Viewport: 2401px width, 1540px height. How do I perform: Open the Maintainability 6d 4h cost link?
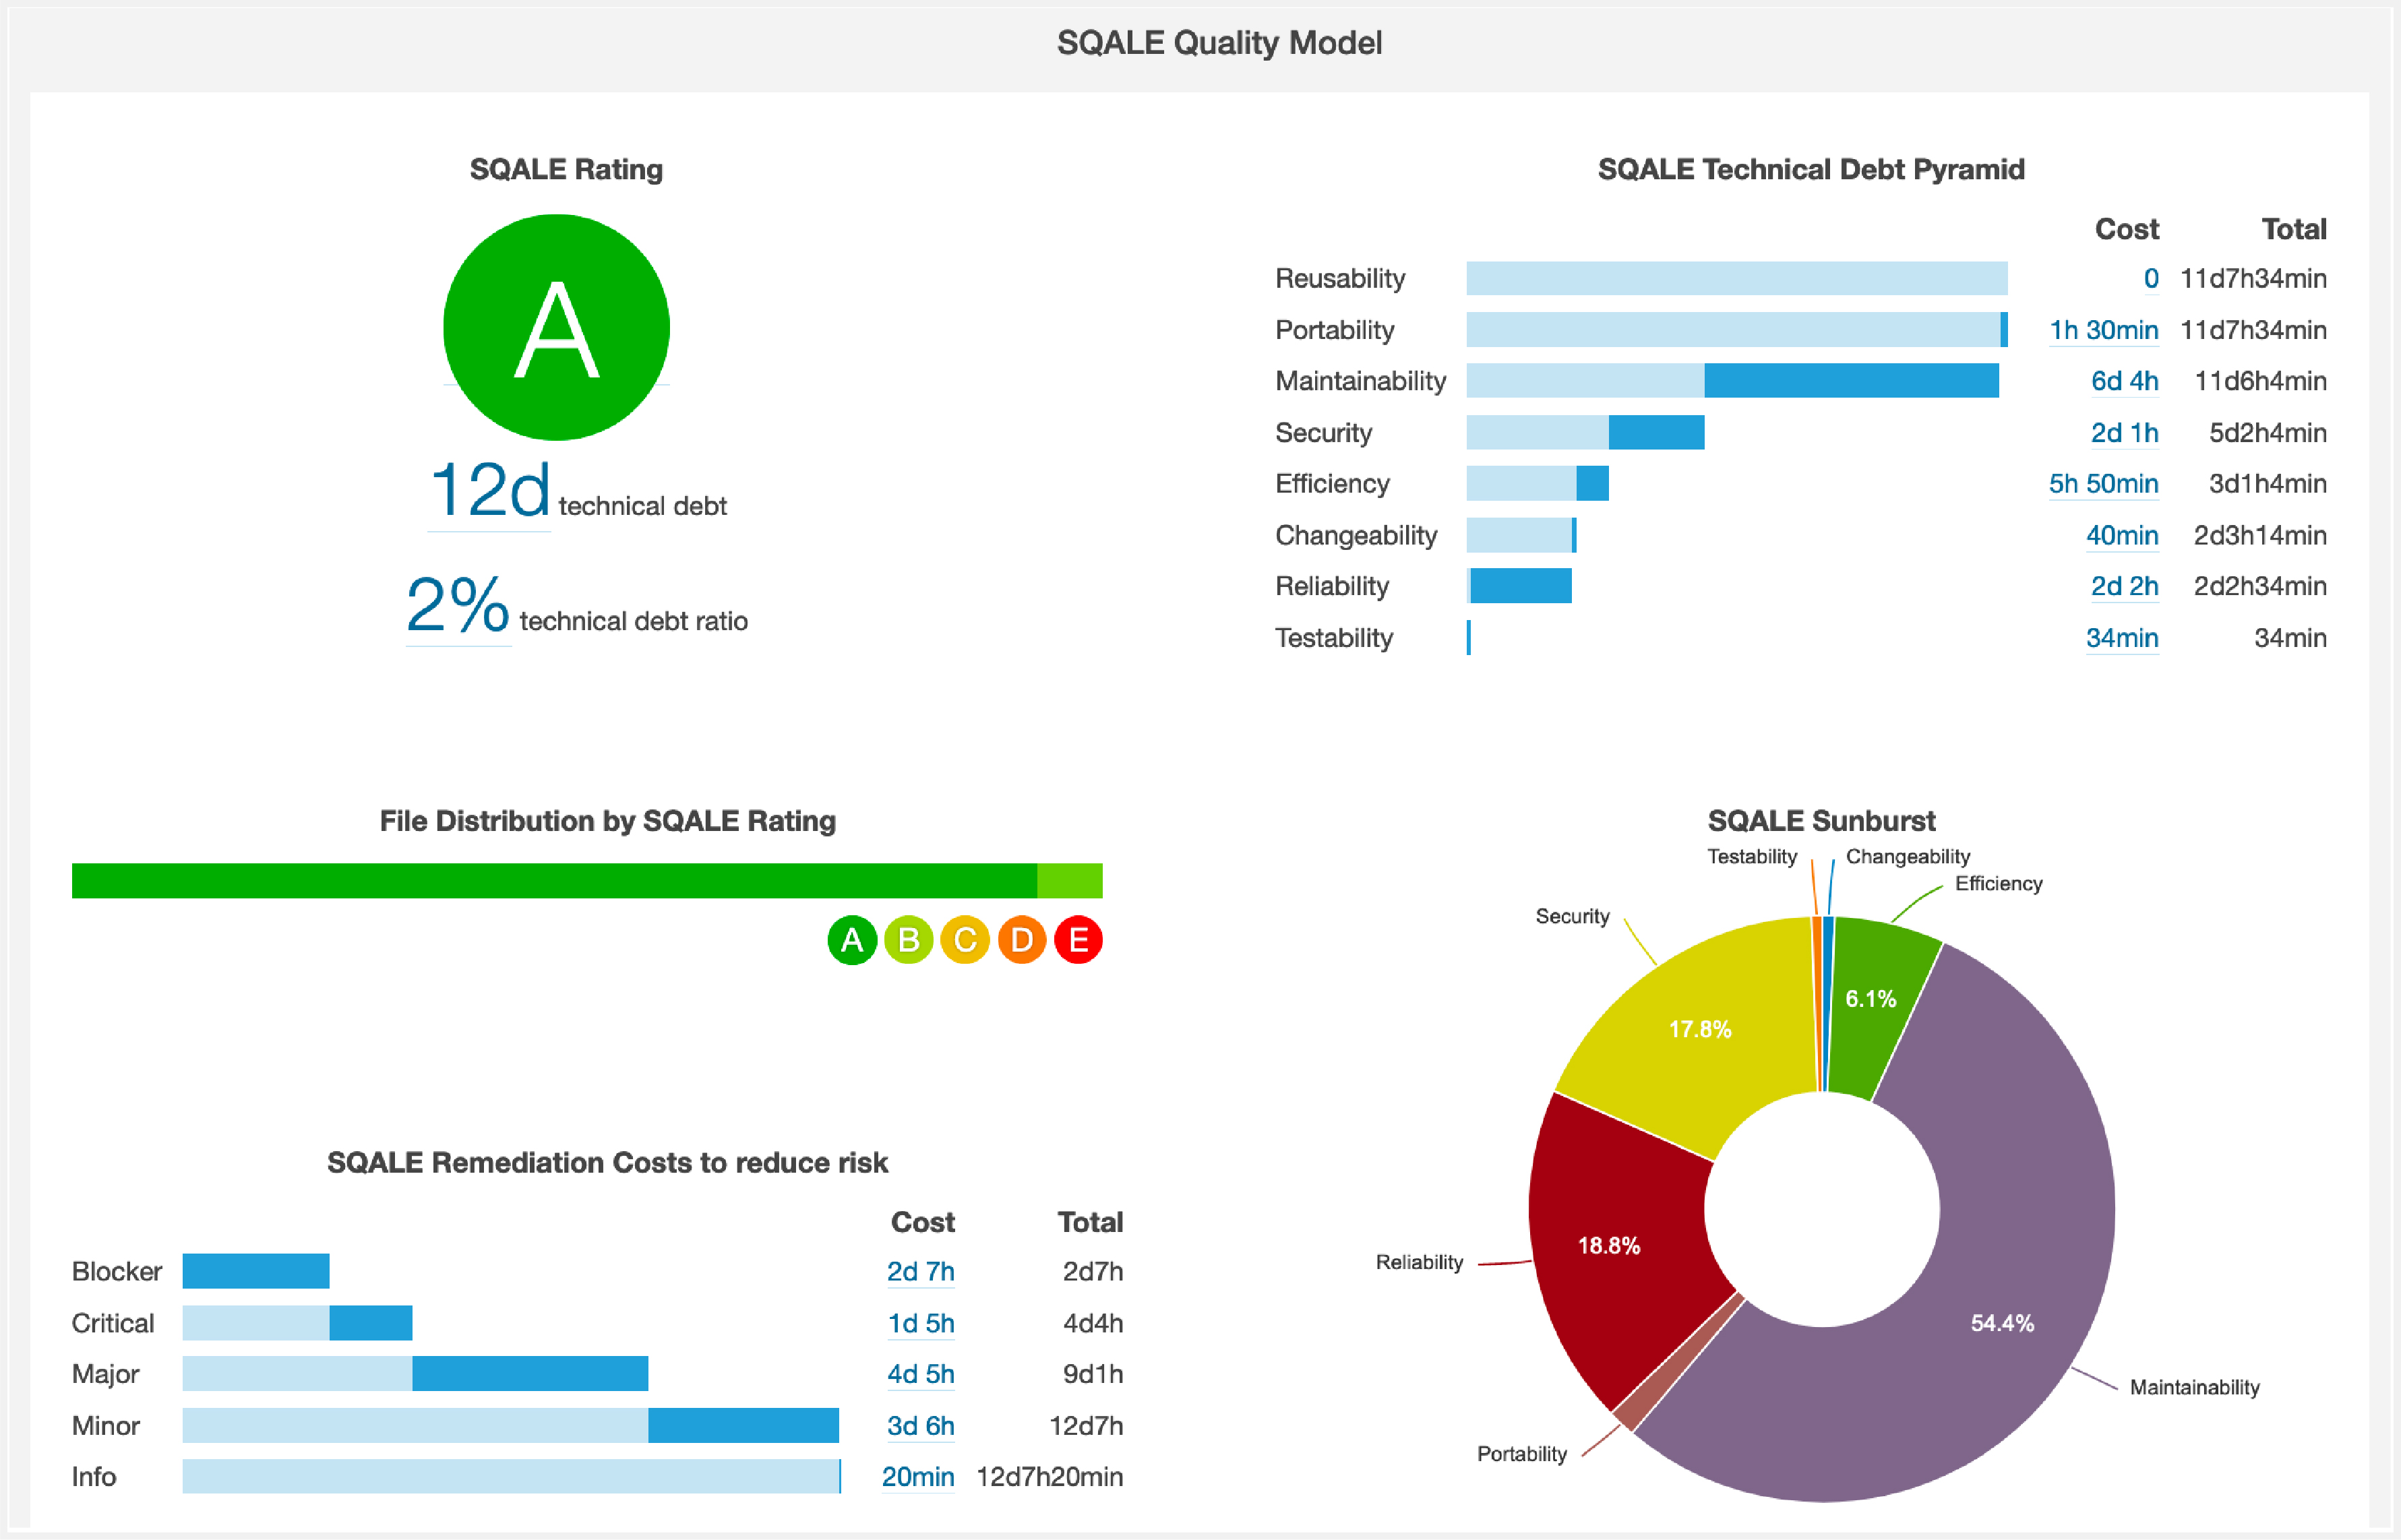[x=2124, y=381]
